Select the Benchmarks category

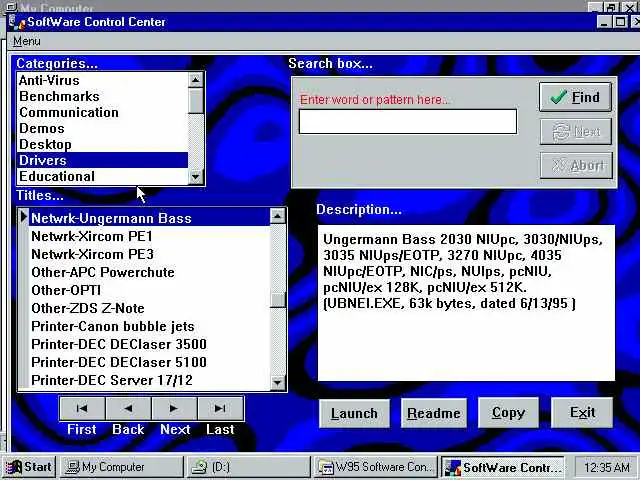click(x=102, y=96)
